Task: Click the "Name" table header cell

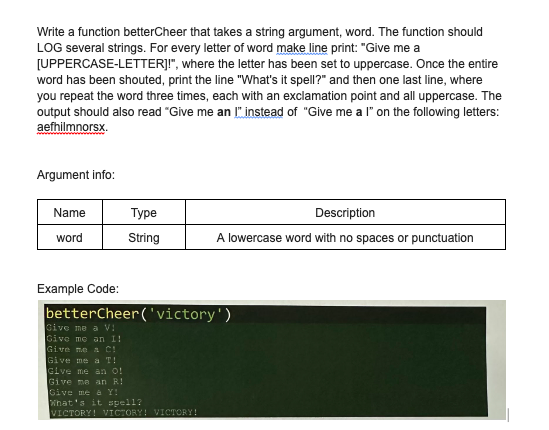Action: click(70, 213)
